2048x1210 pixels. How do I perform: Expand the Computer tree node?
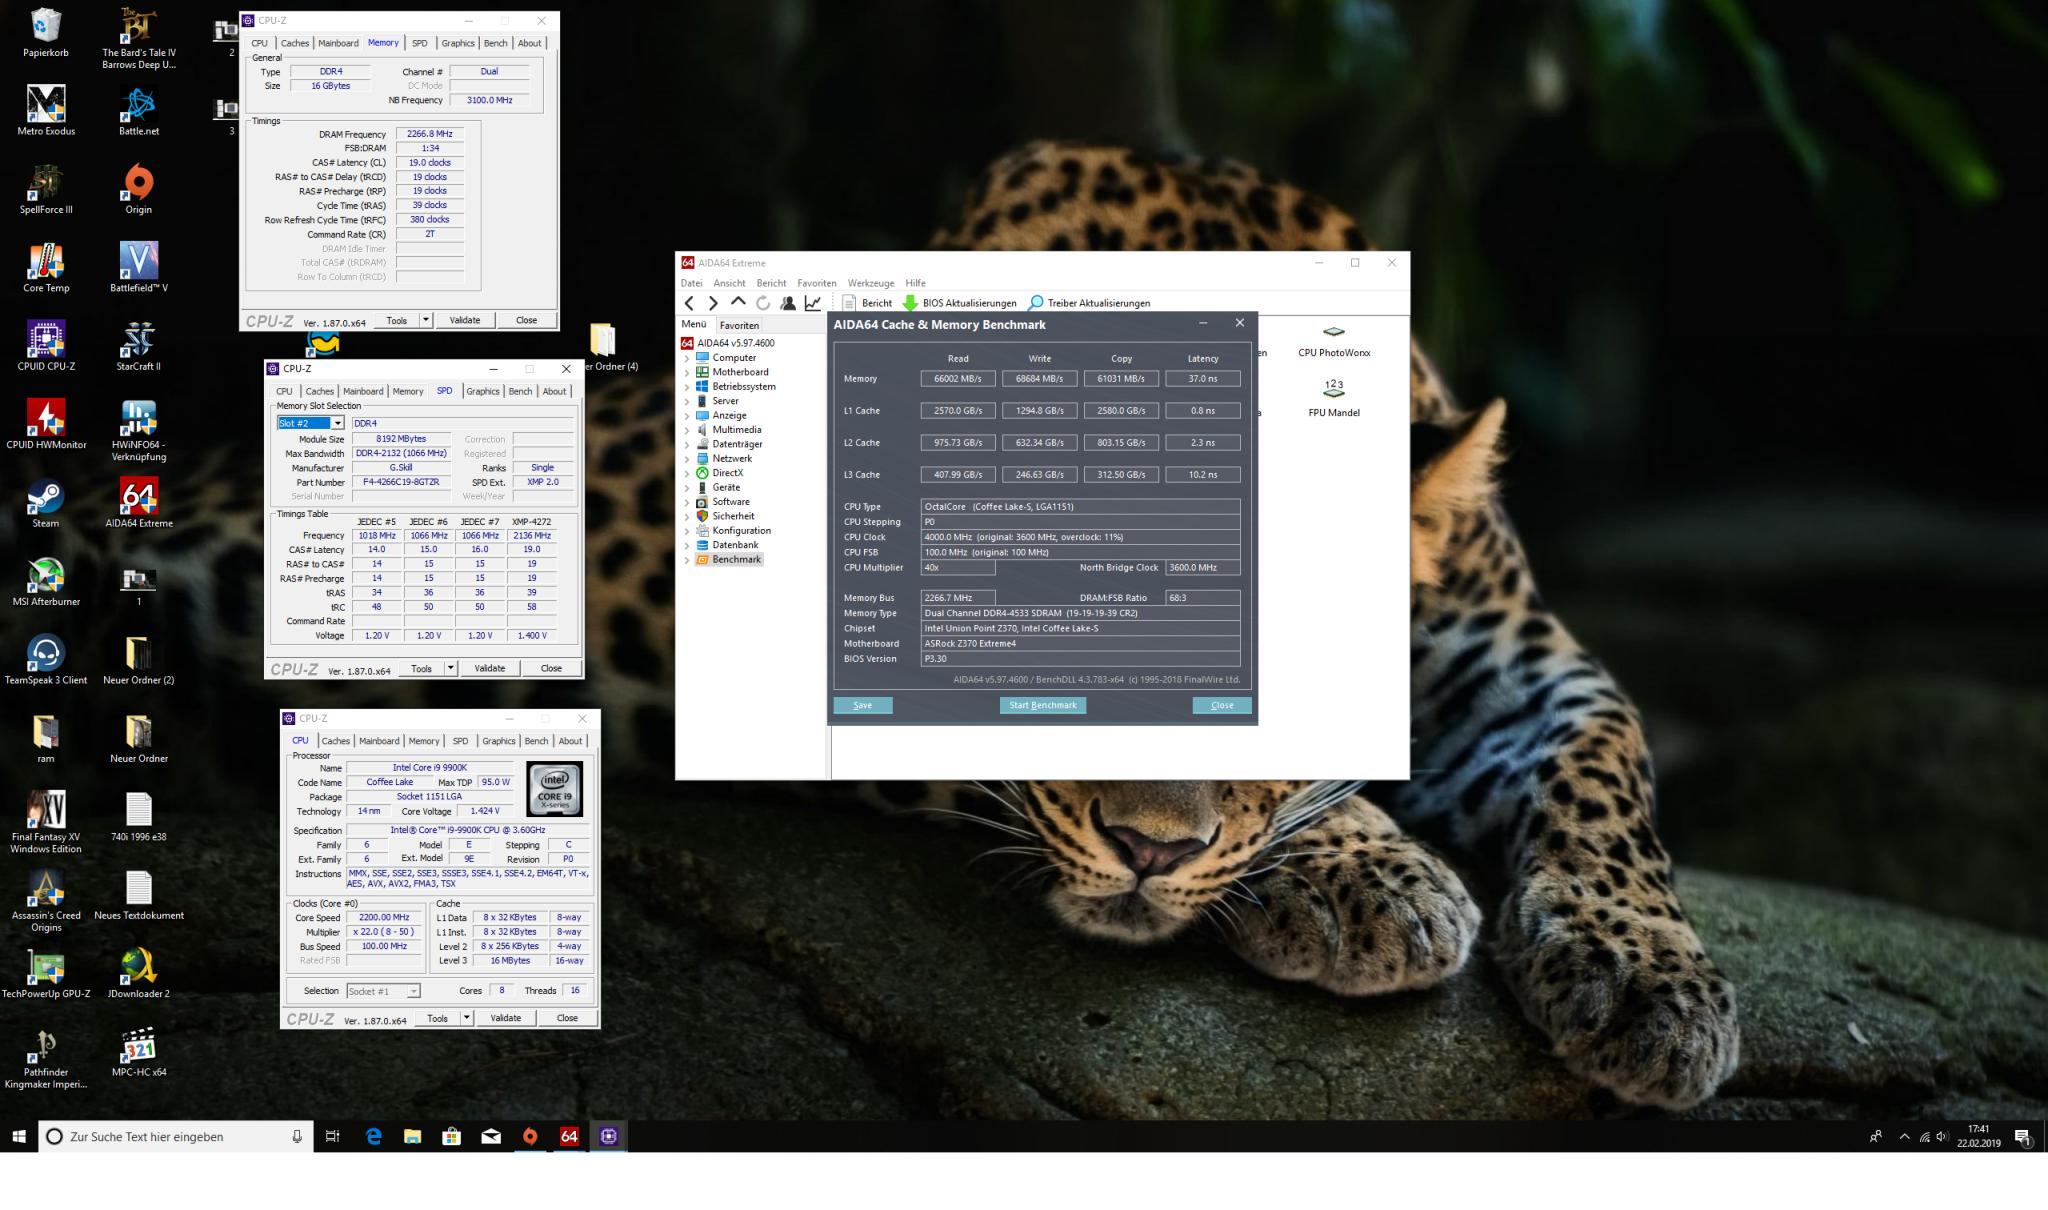point(687,358)
